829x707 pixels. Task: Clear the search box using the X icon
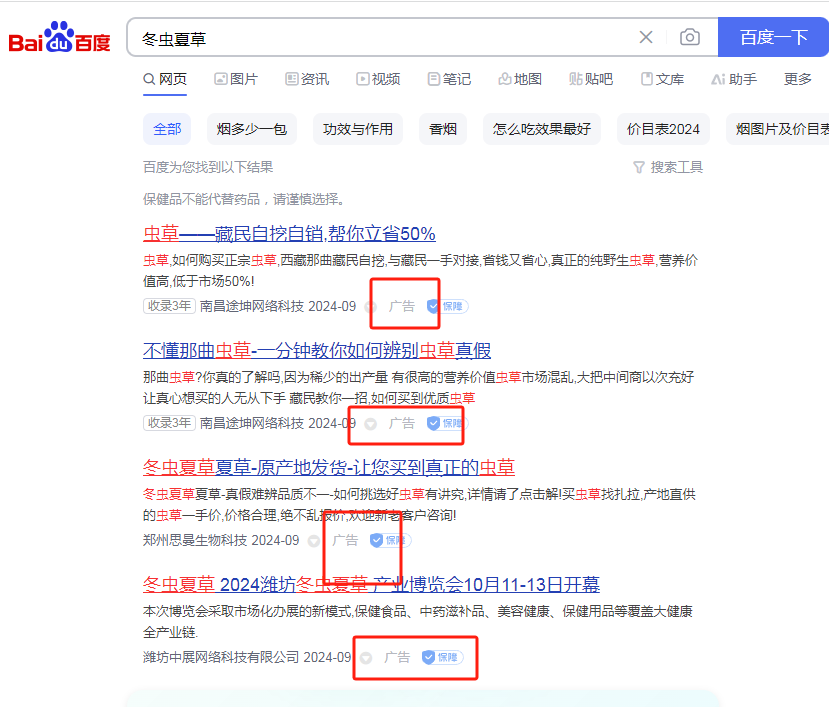[646, 36]
